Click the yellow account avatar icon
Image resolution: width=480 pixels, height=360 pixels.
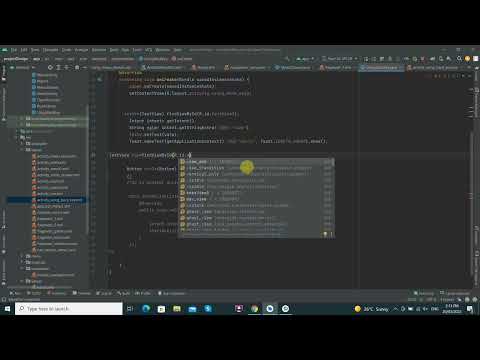point(467,59)
